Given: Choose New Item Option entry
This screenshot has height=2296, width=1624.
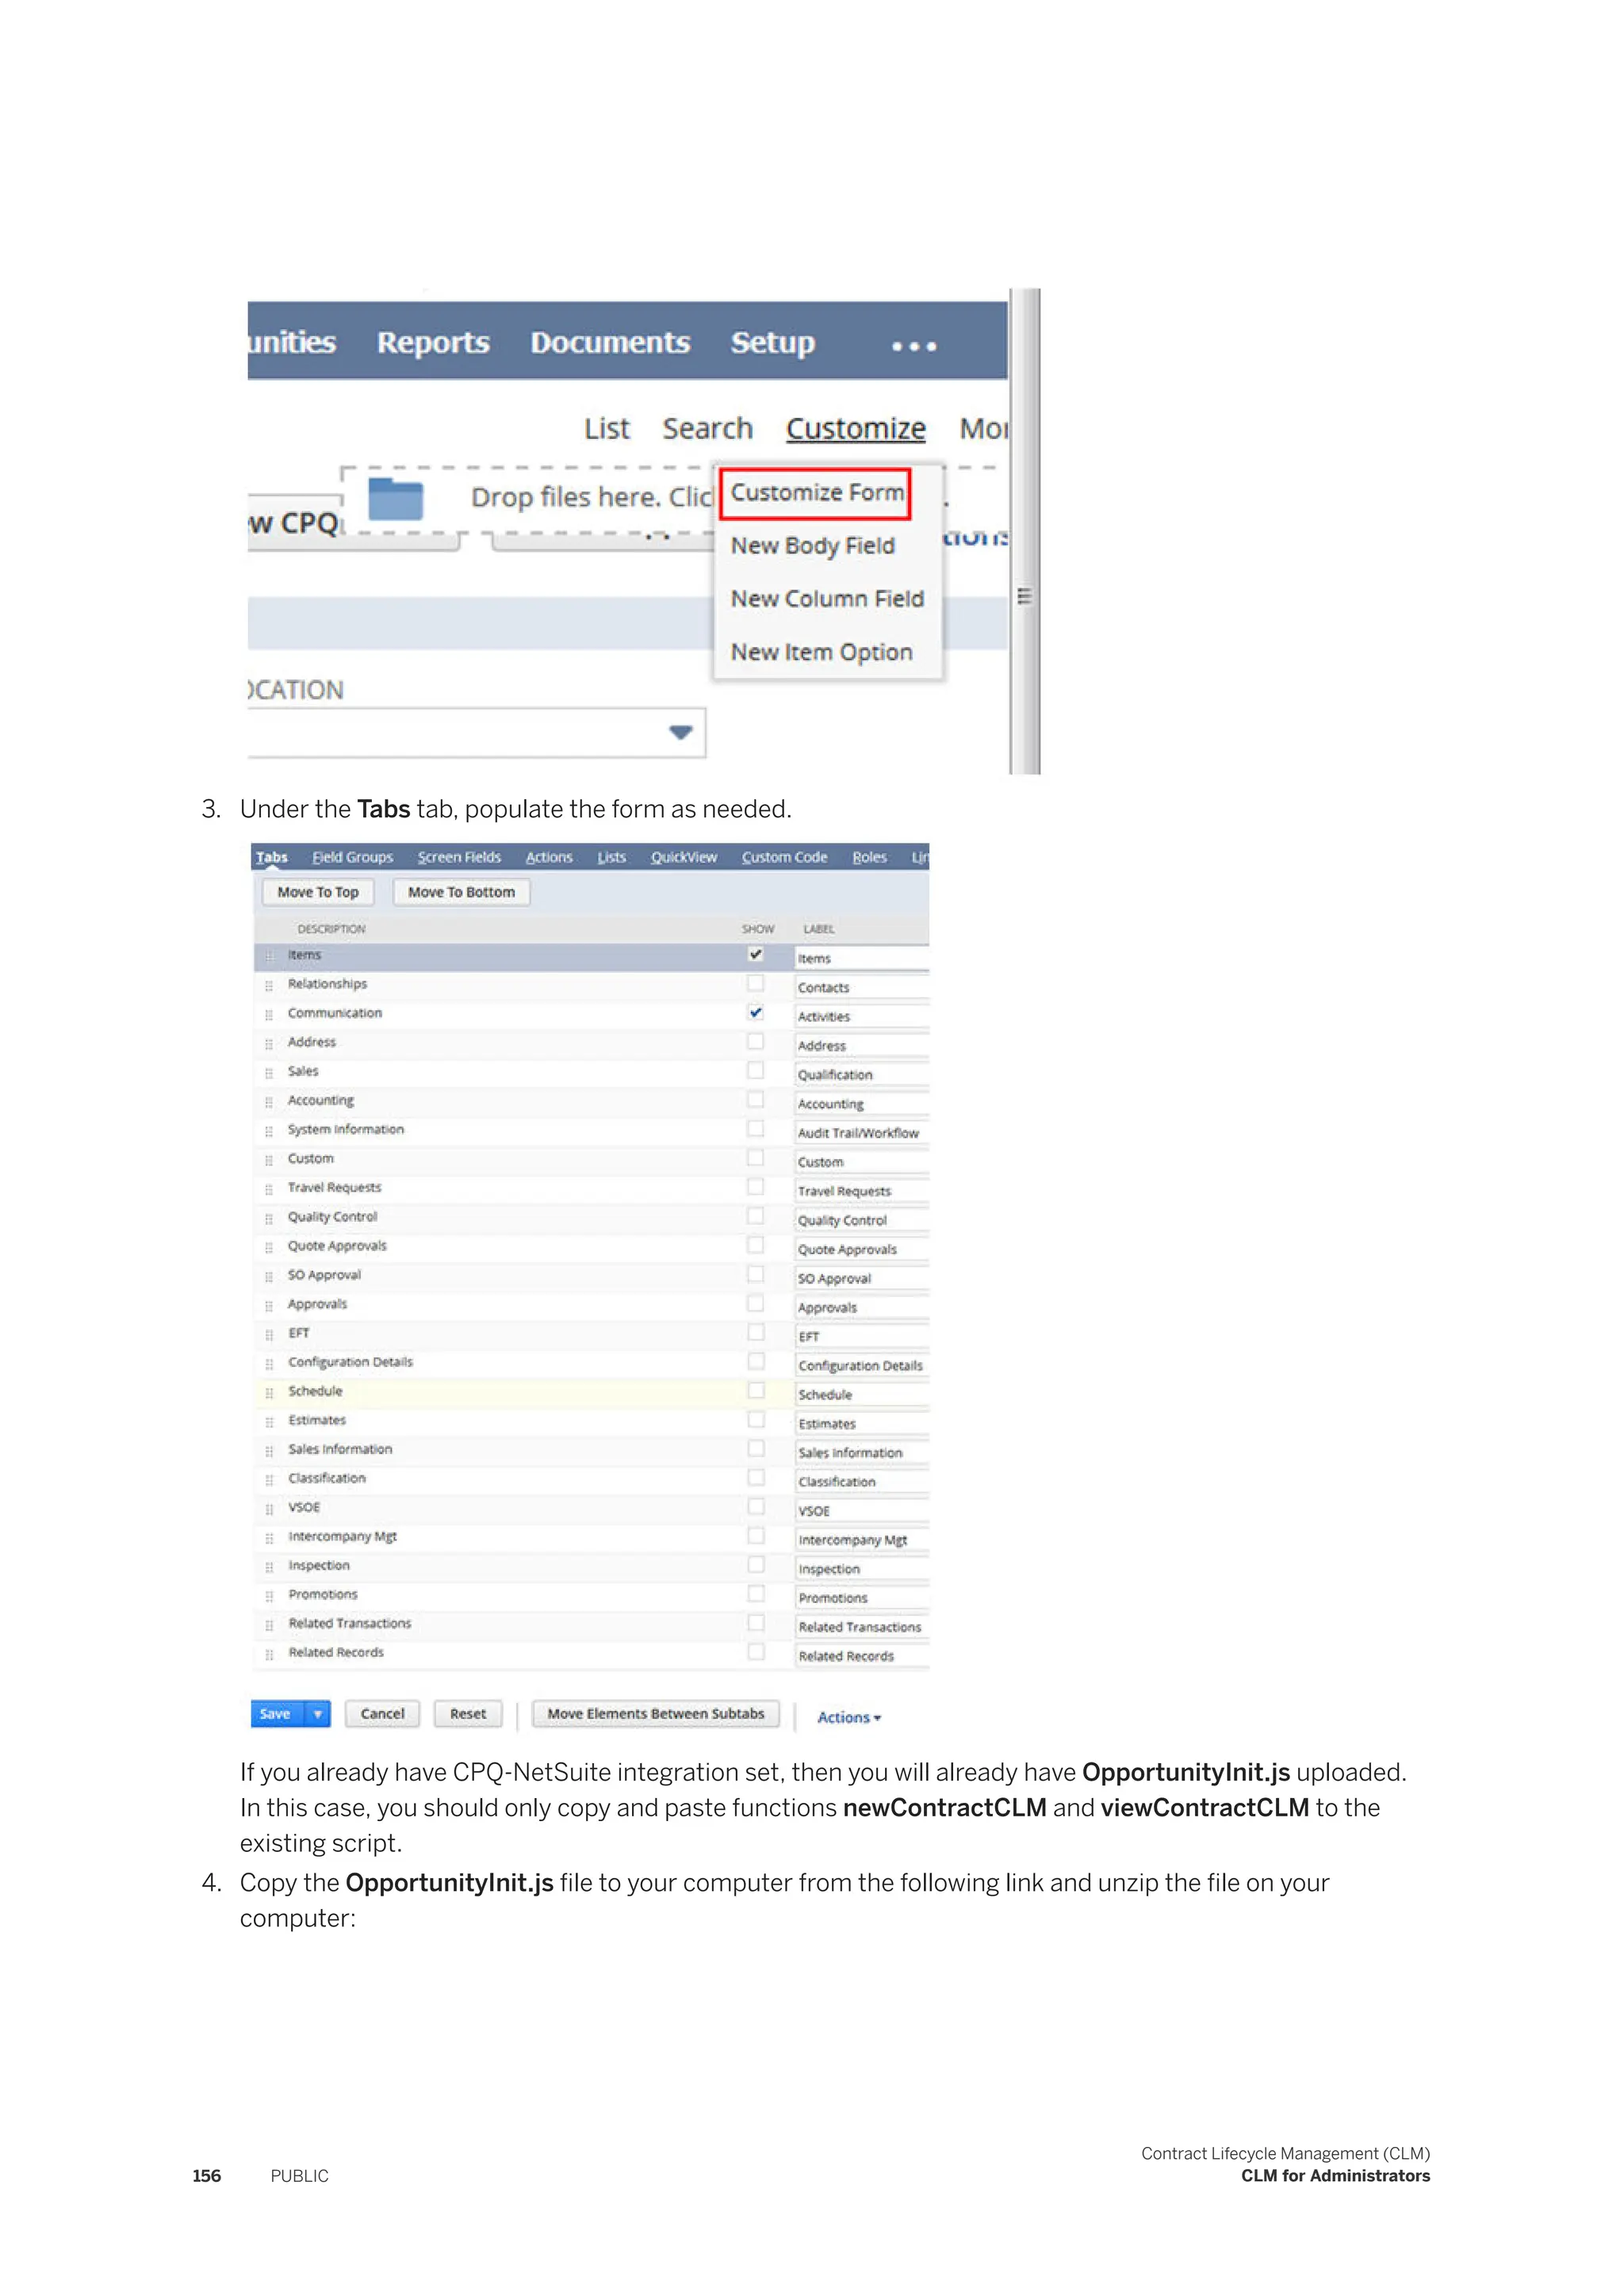Looking at the screenshot, I should (821, 652).
